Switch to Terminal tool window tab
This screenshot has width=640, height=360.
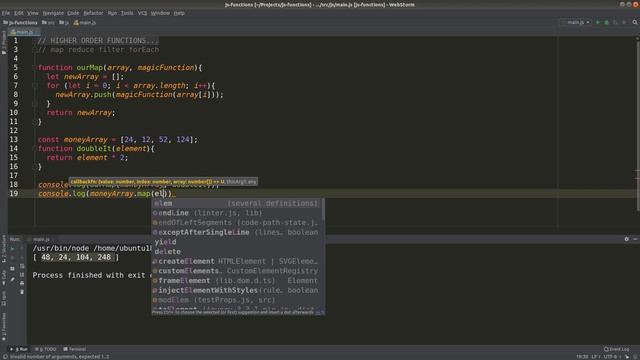75,349
